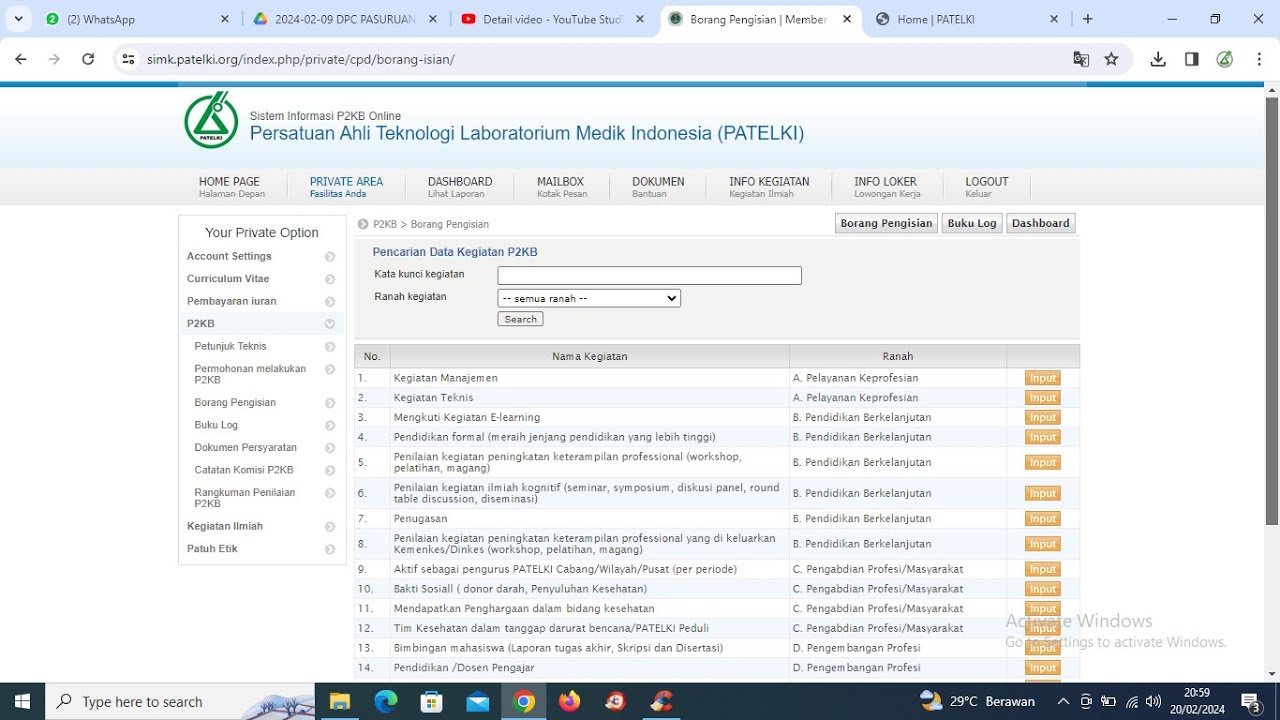Switch to Home PATELKI browser tab
The width and height of the screenshot is (1280, 720).
click(968, 19)
